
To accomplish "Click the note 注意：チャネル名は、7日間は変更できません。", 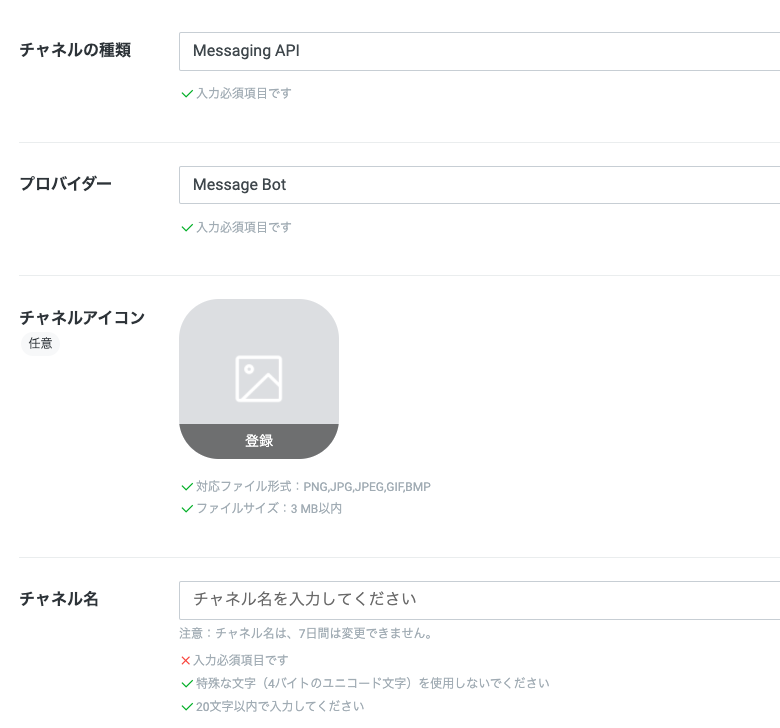I will click(x=305, y=633).
